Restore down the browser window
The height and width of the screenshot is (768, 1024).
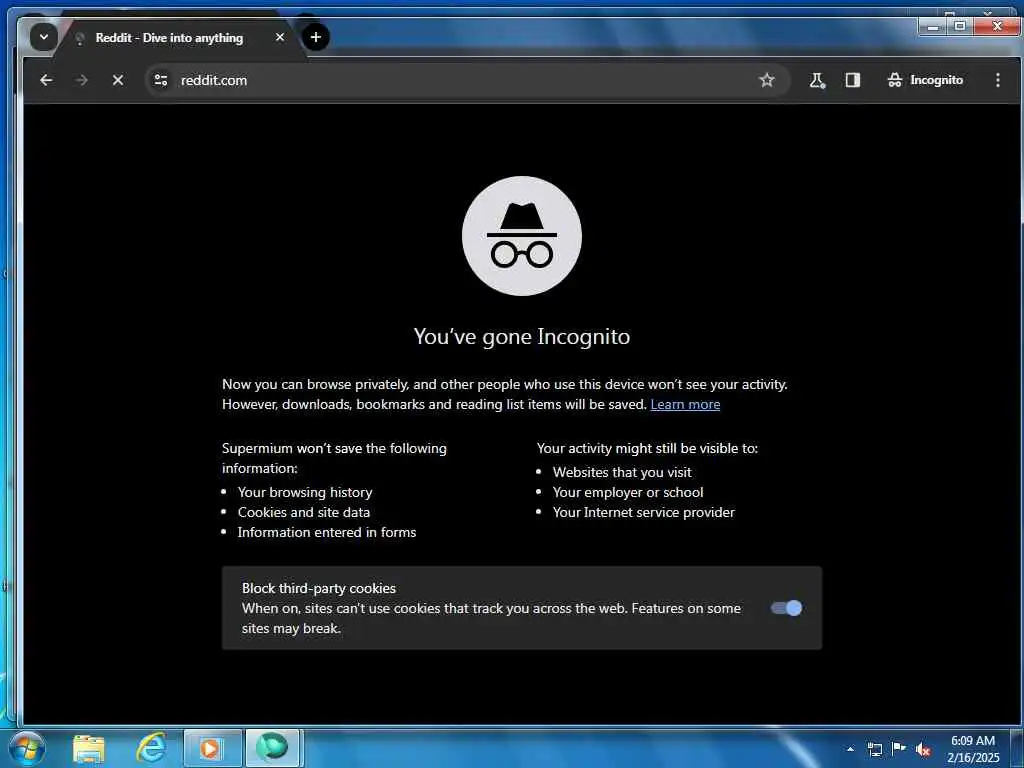[959, 26]
